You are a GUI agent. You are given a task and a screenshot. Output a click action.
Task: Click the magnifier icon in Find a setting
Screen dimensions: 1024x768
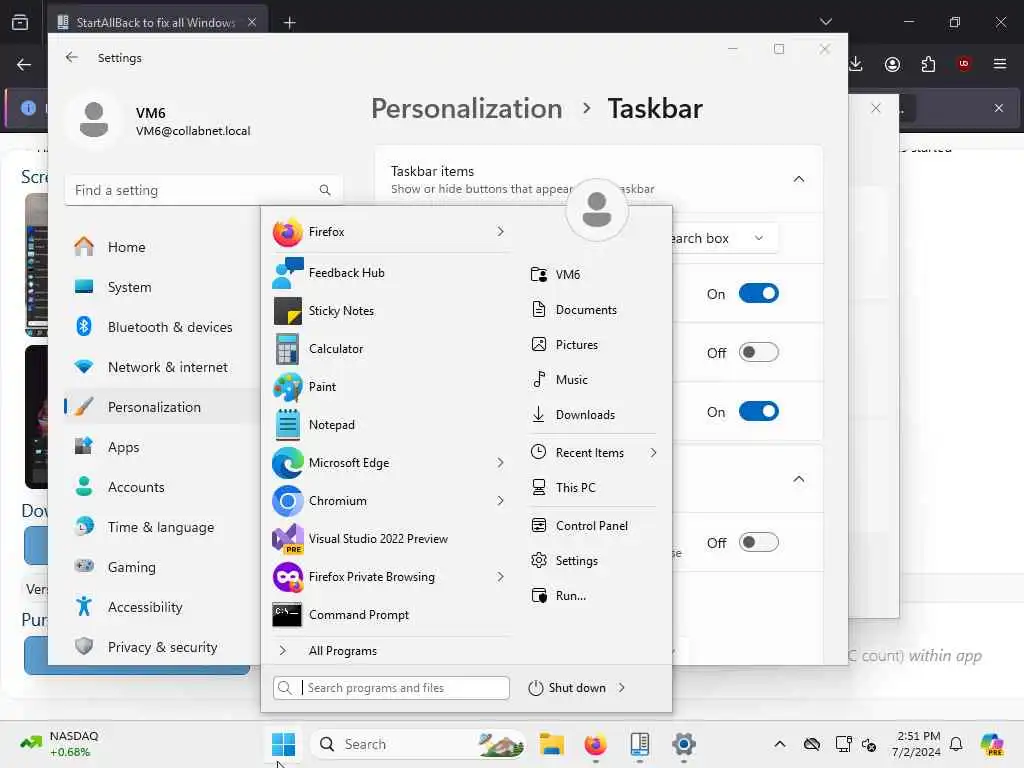pyautogui.click(x=325, y=190)
